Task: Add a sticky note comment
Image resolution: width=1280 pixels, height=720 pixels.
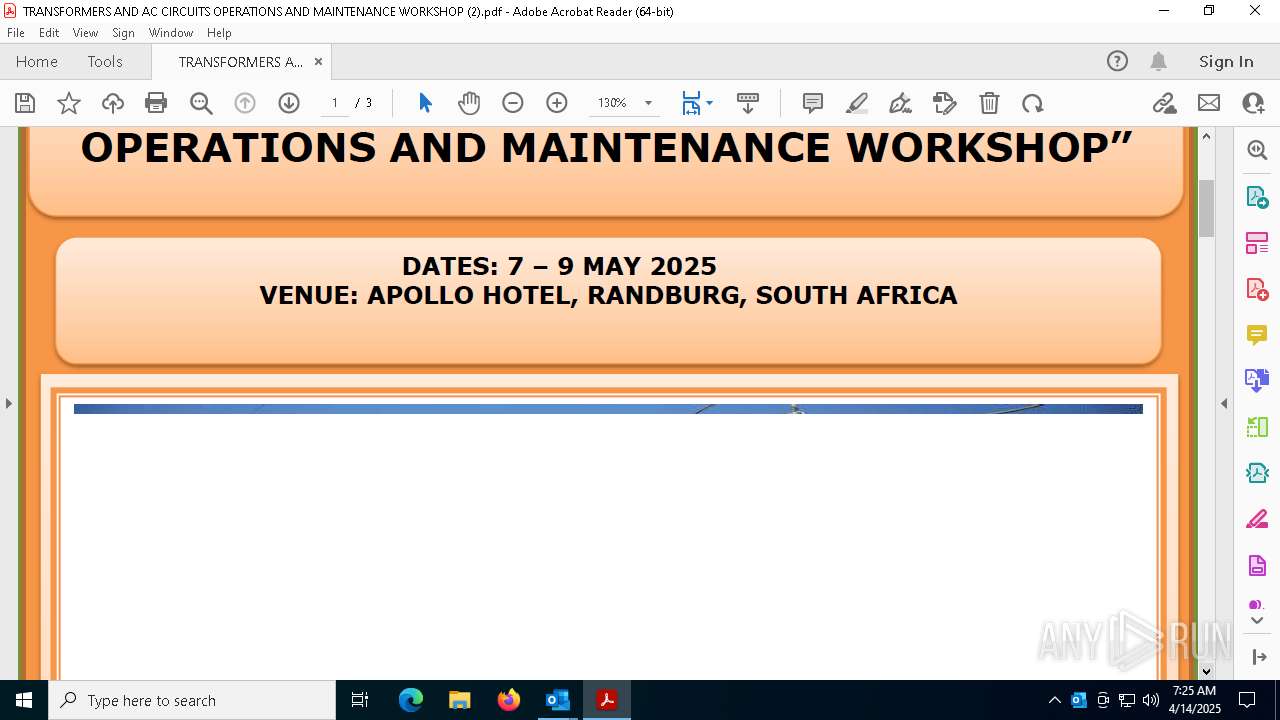Action: pyautogui.click(x=813, y=103)
